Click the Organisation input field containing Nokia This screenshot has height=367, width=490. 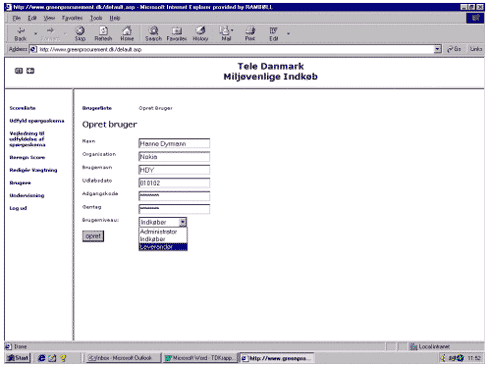click(x=174, y=157)
